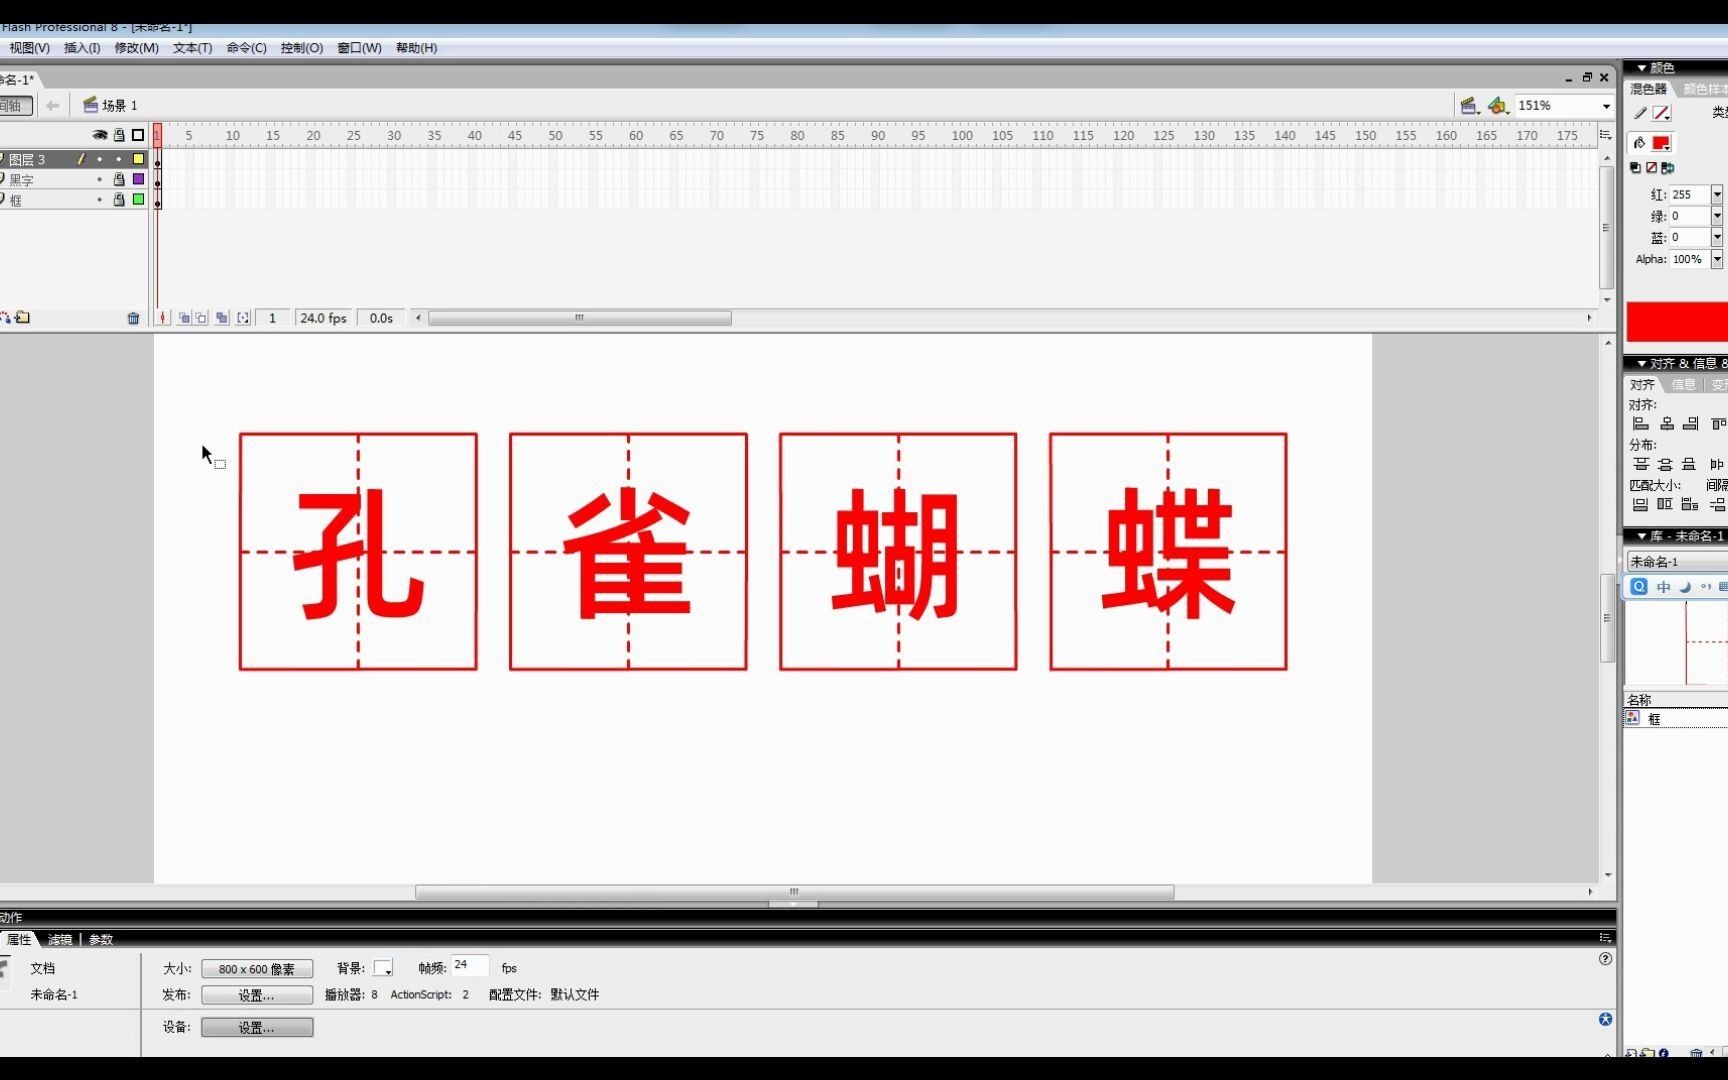
Task: Unlock the 框 layer
Action: pyautogui.click(x=119, y=199)
